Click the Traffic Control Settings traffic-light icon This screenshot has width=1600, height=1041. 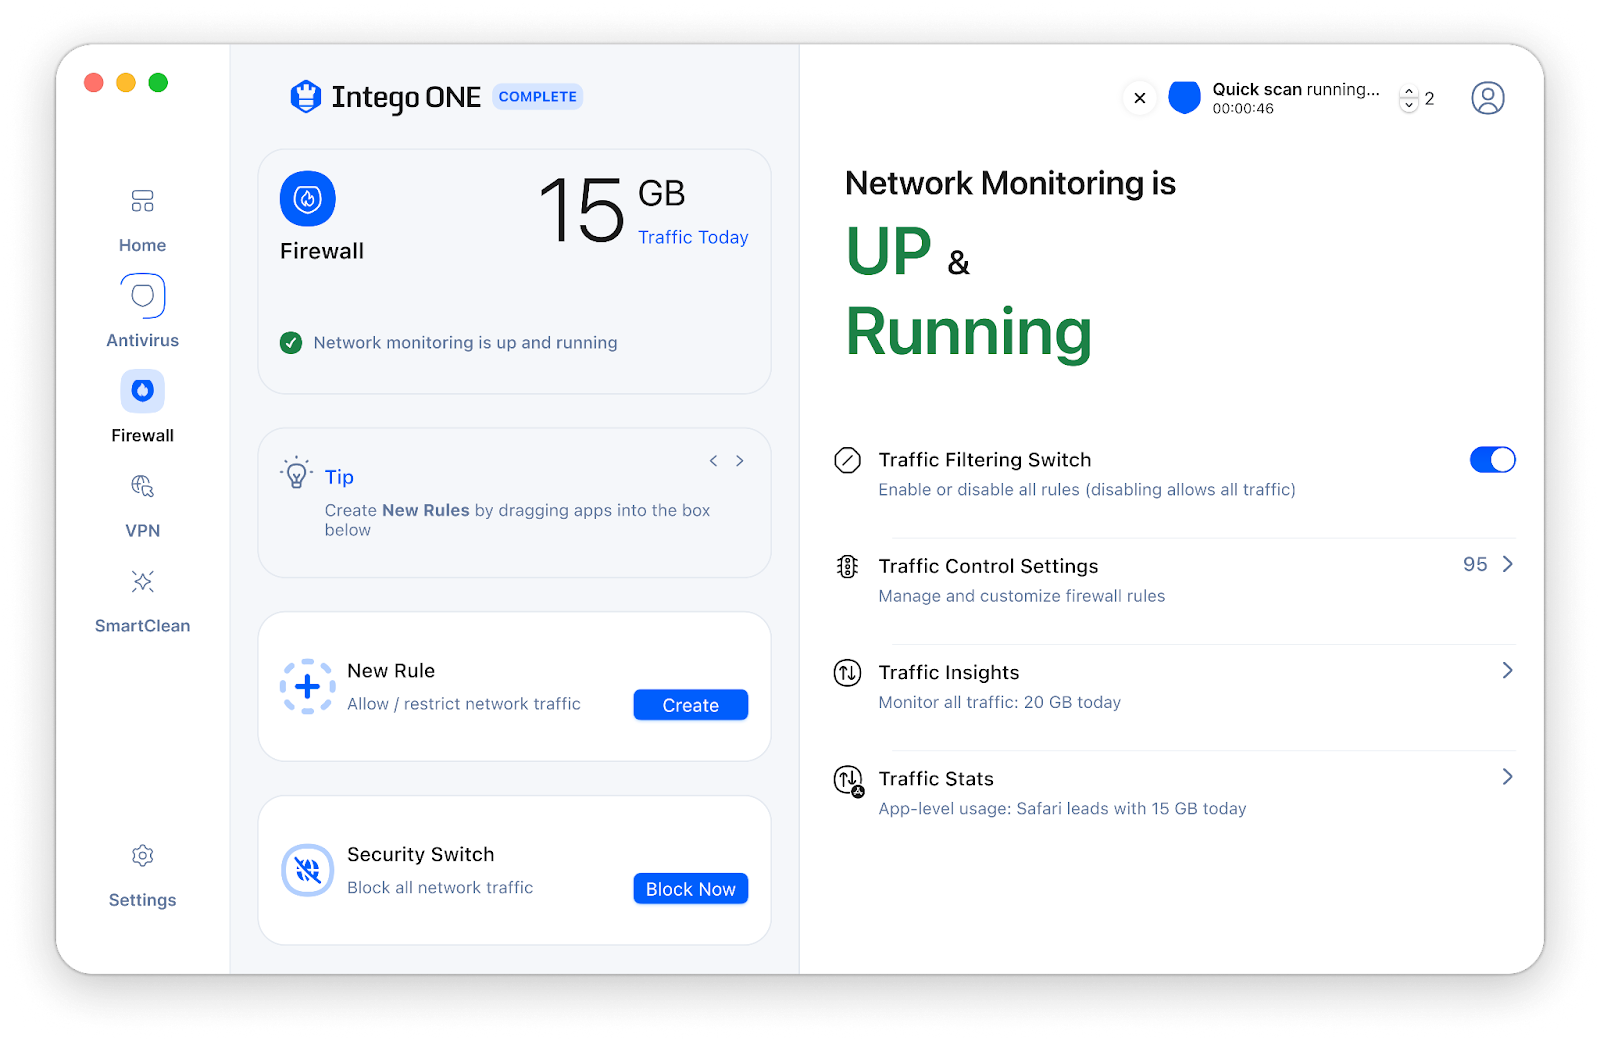pos(847,567)
